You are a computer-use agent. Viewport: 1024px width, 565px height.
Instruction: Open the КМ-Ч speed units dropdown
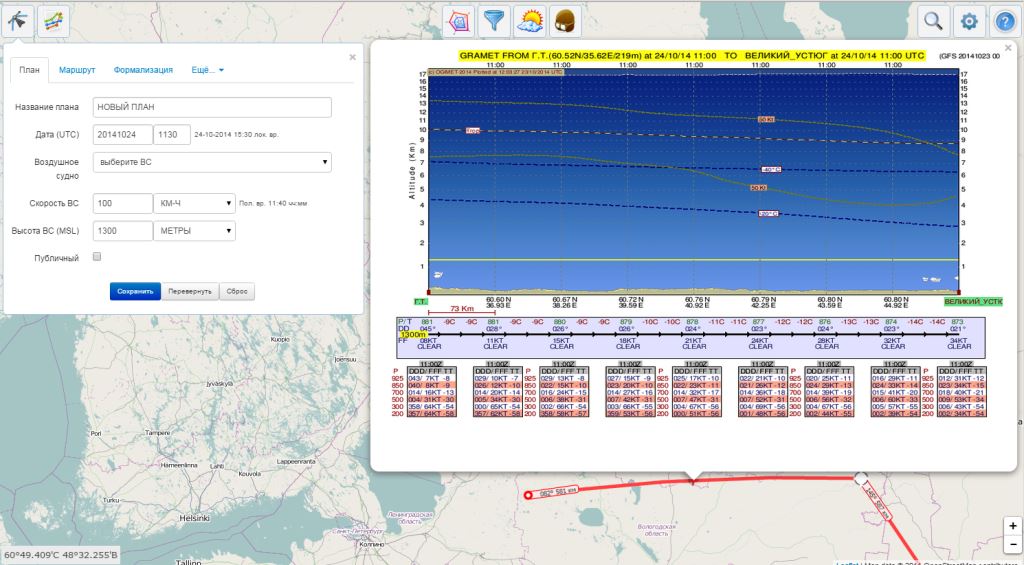point(194,203)
